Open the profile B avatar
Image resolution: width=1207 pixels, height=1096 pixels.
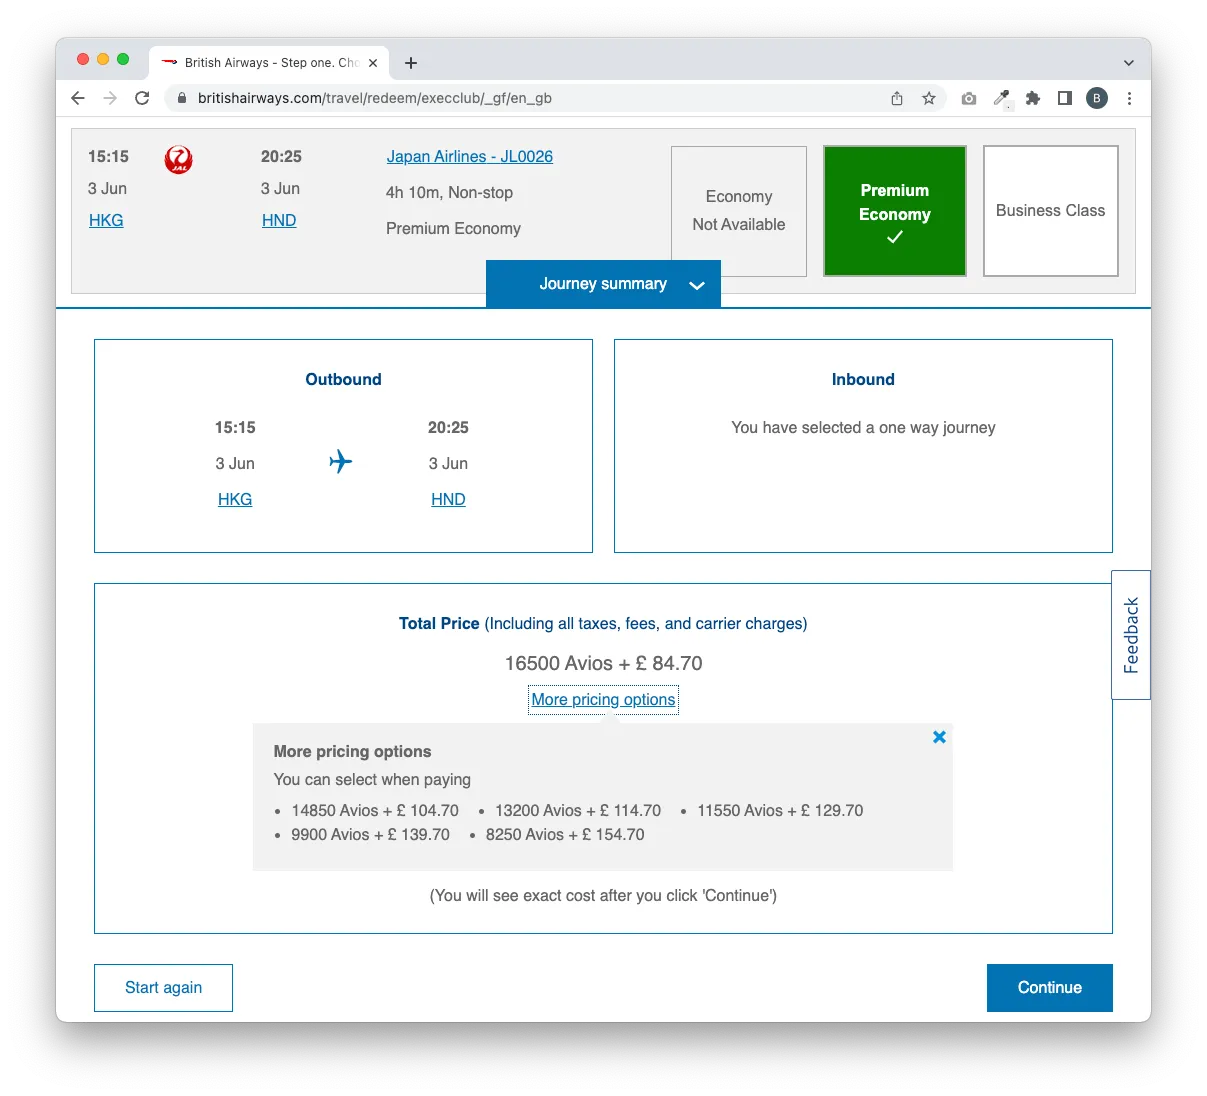[1097, 98]
